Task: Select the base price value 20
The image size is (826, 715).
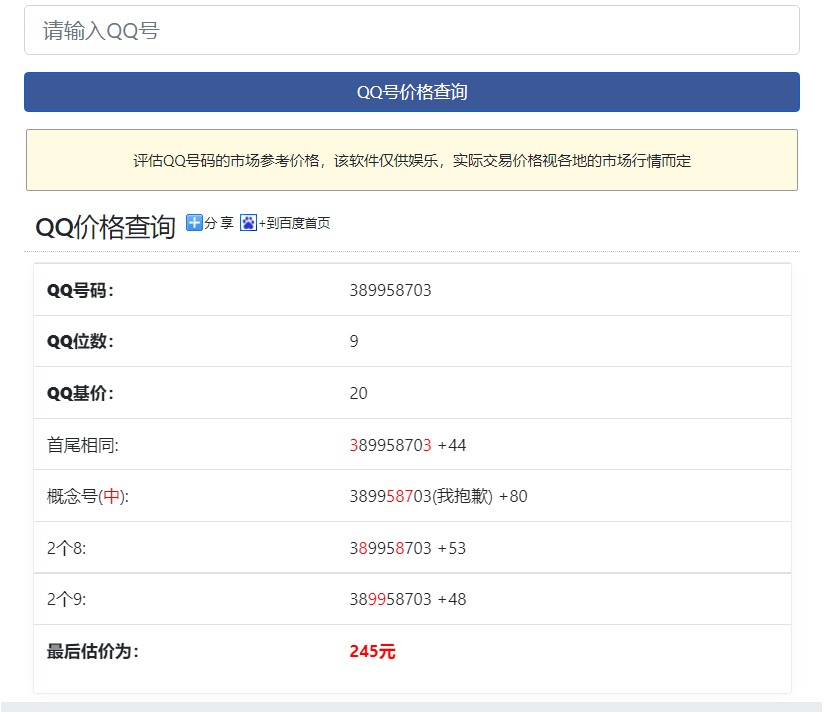Action: click(358, 393)
